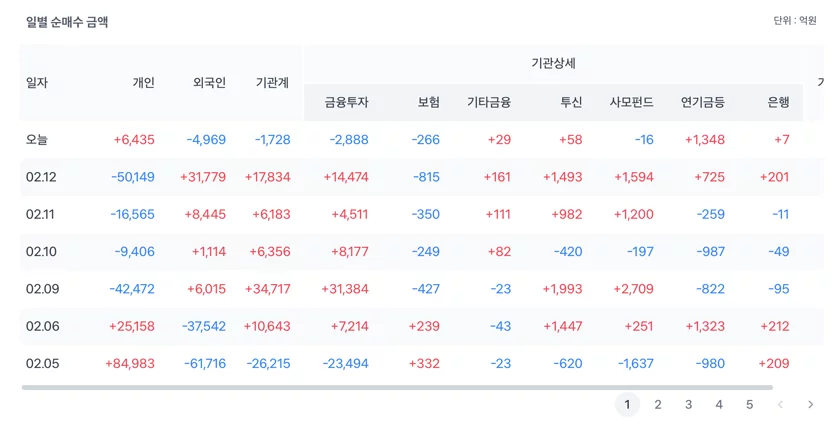Click the 기관상세 group header
The height and width of the screenshot is (424, 835).
553,63
